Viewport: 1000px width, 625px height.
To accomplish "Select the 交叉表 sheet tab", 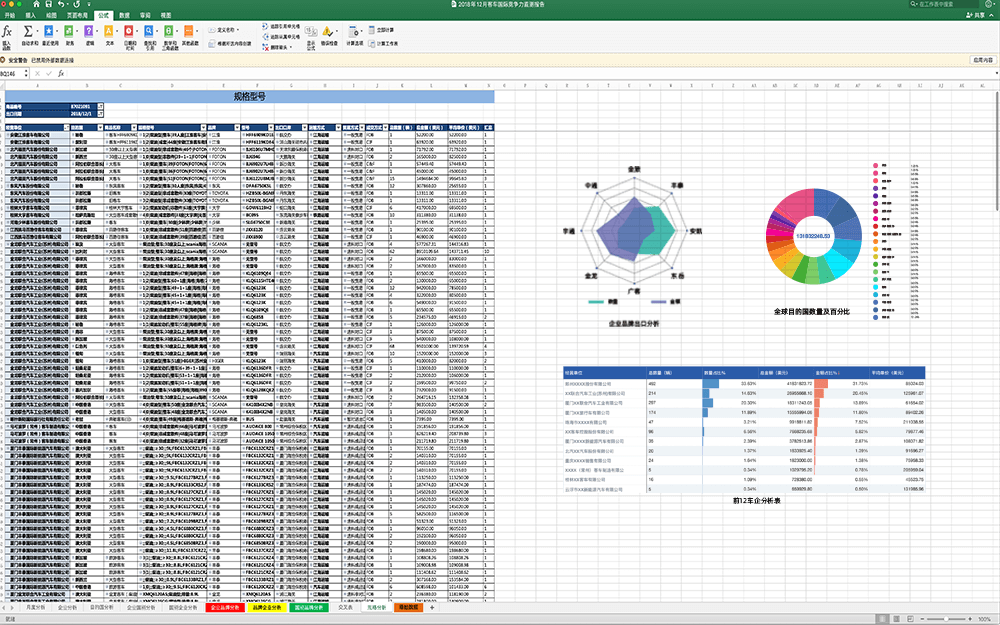I will tap(346, 607).
